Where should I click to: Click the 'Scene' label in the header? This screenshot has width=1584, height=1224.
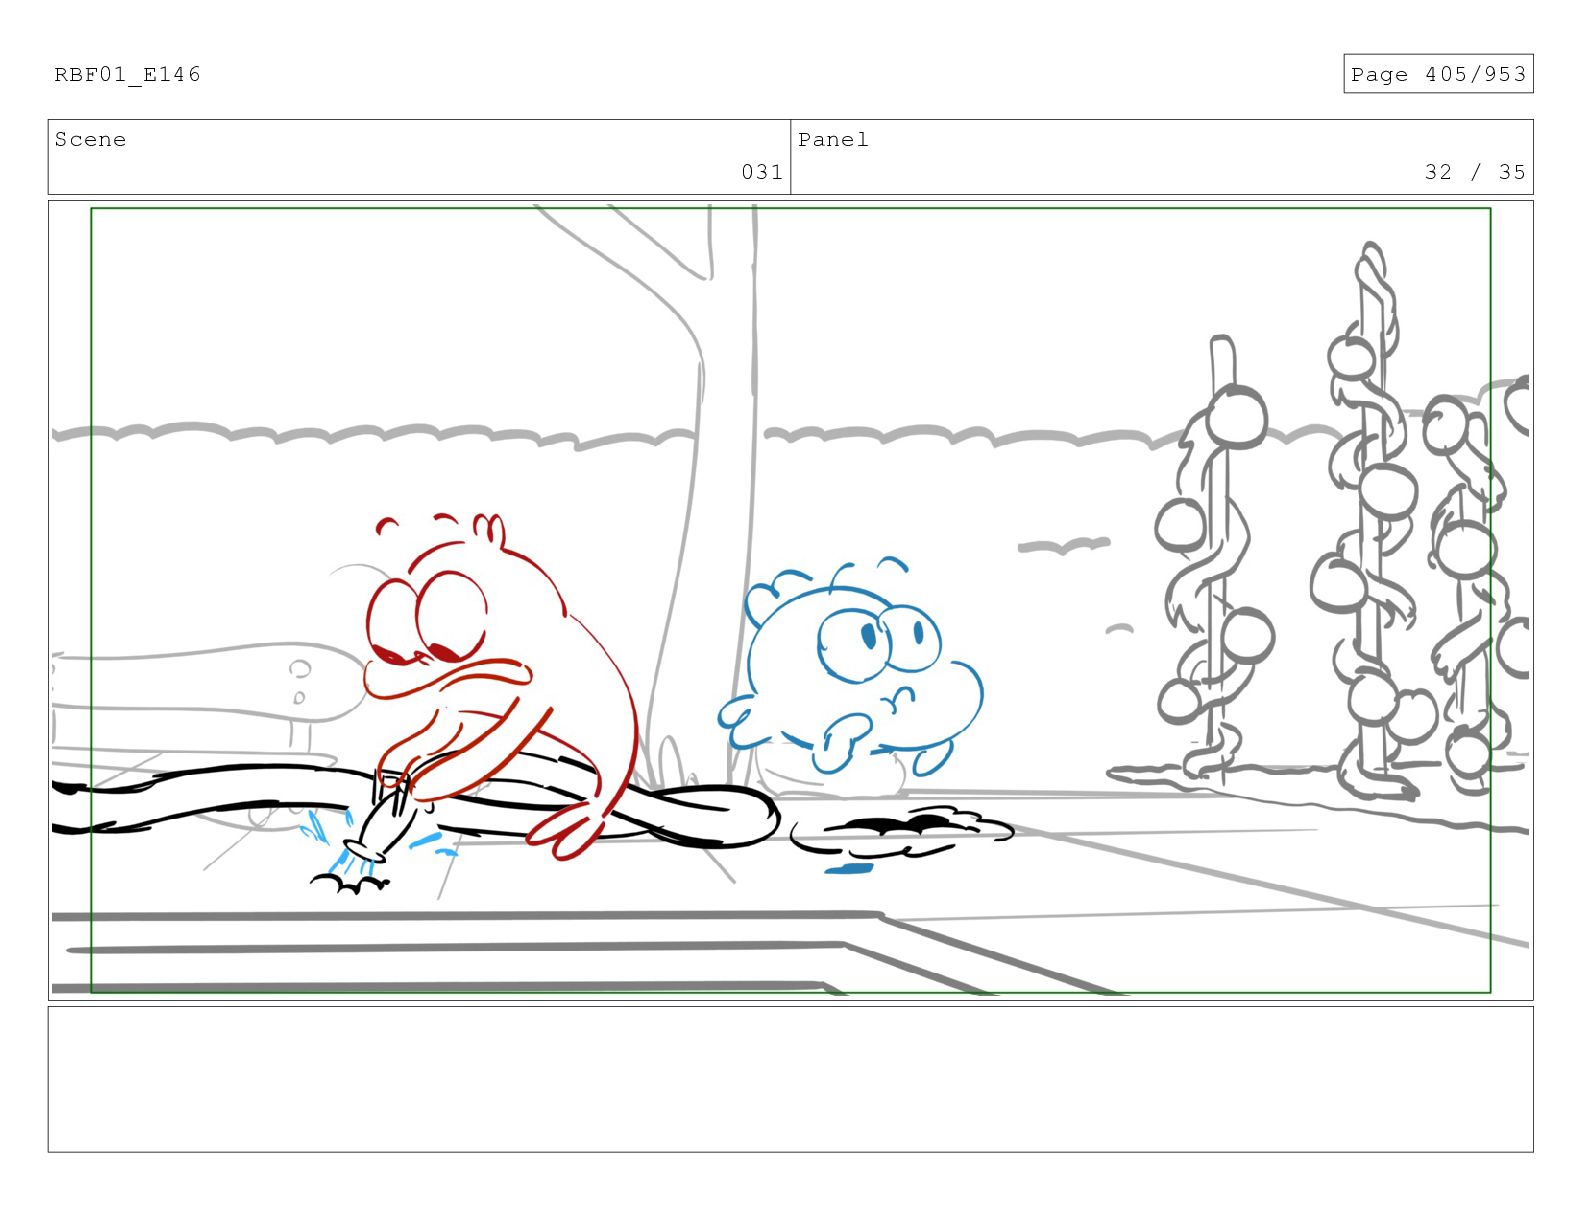(90, 140)
